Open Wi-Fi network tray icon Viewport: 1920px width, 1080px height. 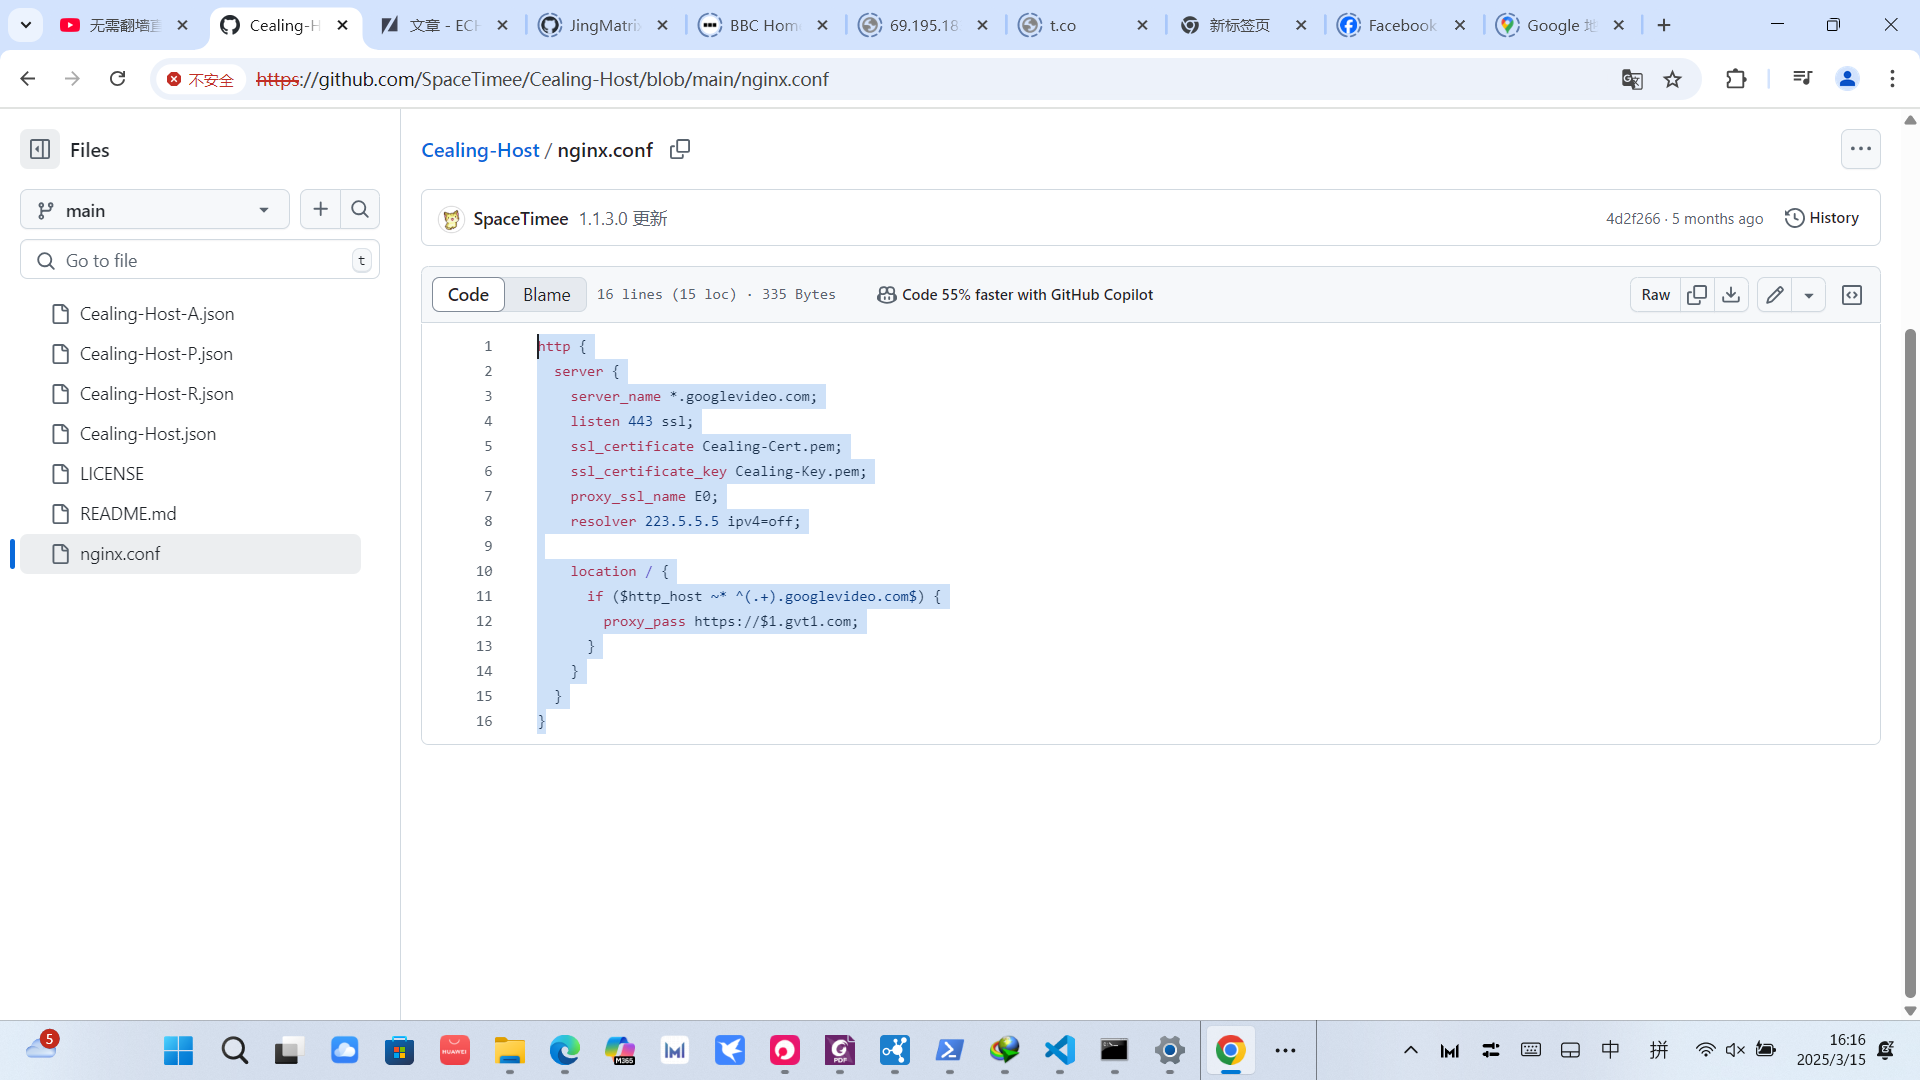pyautogui.click(x=1705, y=1050)
